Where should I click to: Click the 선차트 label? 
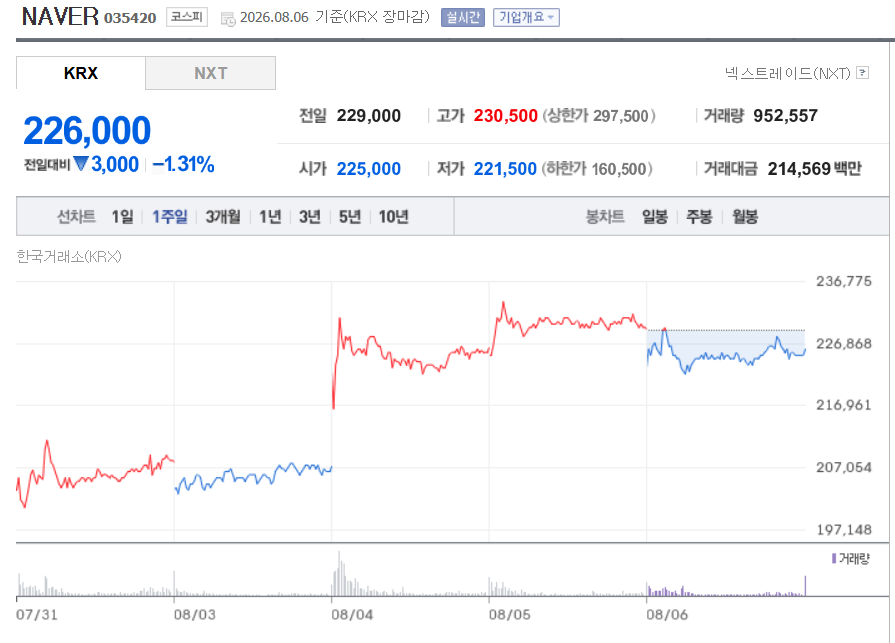76,217
